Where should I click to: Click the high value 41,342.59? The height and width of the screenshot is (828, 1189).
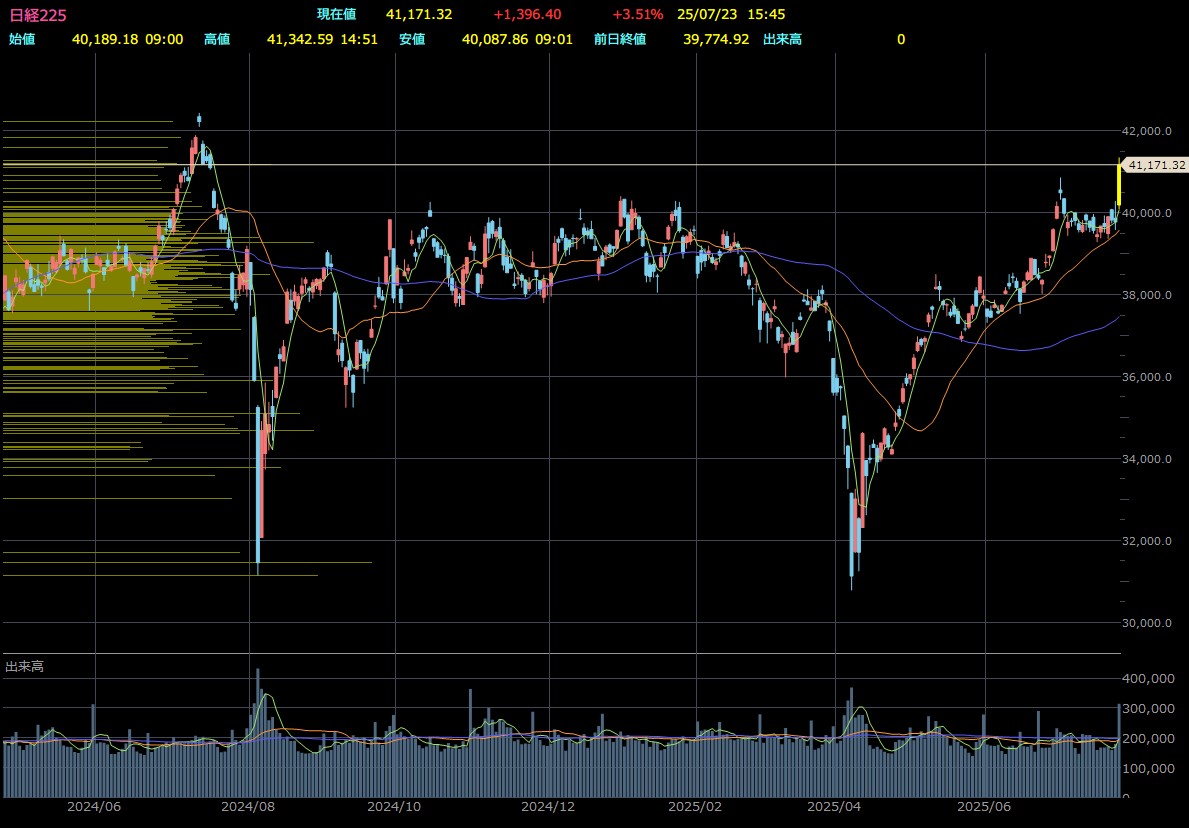point(300,39)
